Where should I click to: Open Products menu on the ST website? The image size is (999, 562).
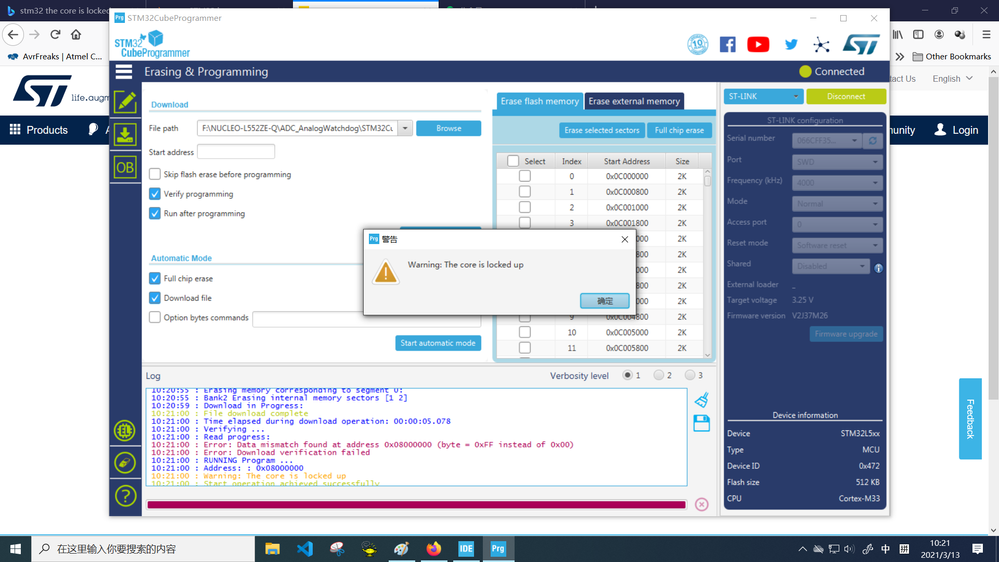[x=38, y=130]
